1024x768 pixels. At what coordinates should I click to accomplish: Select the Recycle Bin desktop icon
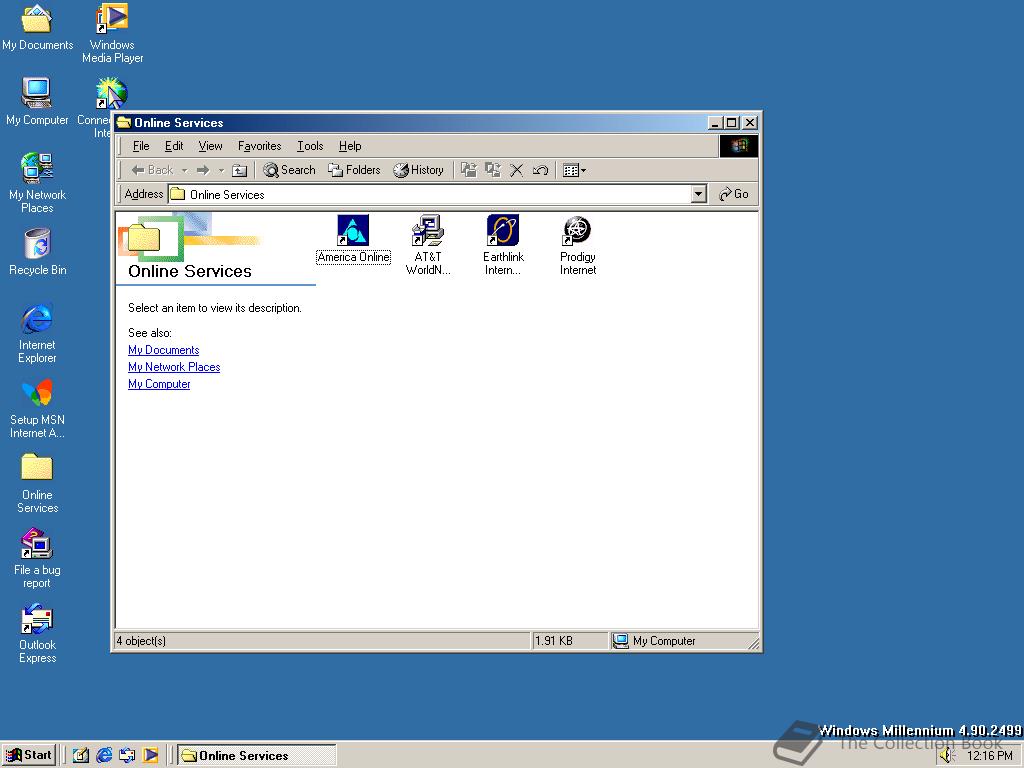click(37, 253)
